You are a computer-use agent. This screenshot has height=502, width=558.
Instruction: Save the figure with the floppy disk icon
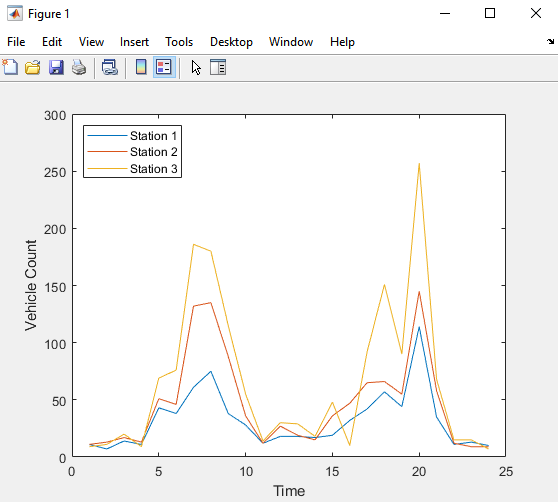pyautogui.click(x=56, y=67)
